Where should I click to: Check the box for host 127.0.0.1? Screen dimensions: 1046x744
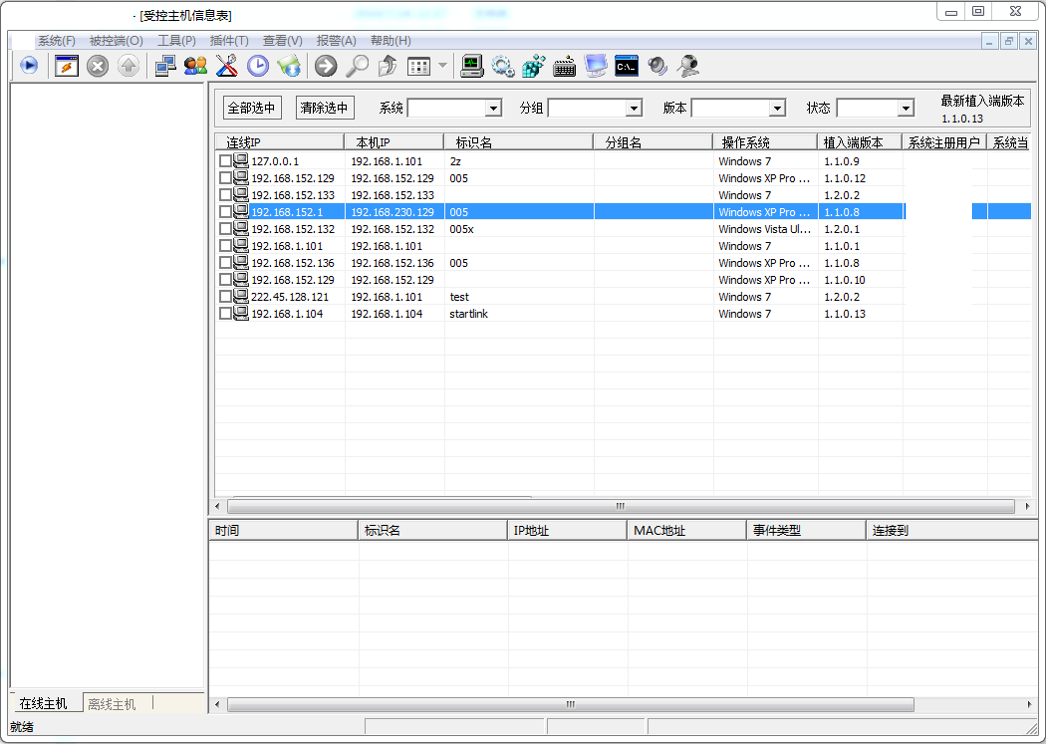[x=225, y=161]
